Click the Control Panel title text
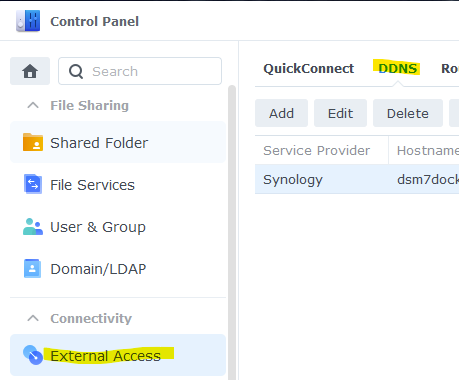The width and height of the screenshot is (459, 380). click(x=94, y=21)
